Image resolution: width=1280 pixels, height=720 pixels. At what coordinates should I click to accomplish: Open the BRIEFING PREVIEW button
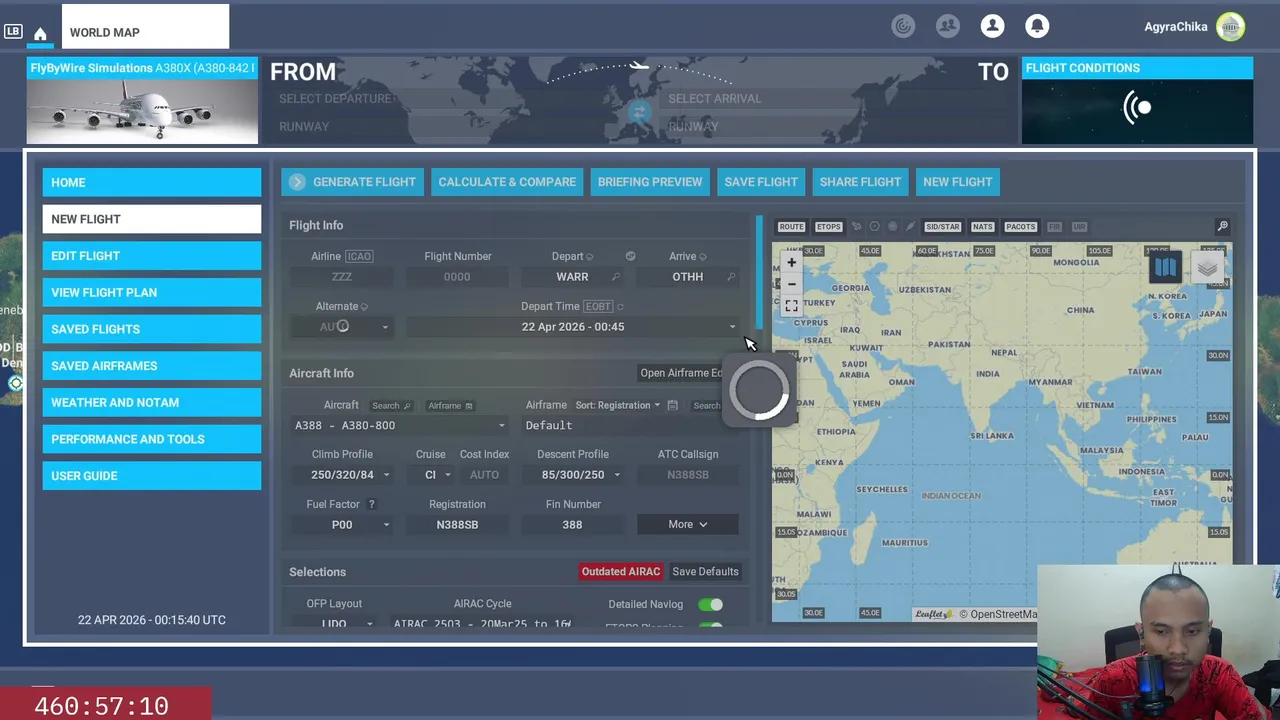650,182
